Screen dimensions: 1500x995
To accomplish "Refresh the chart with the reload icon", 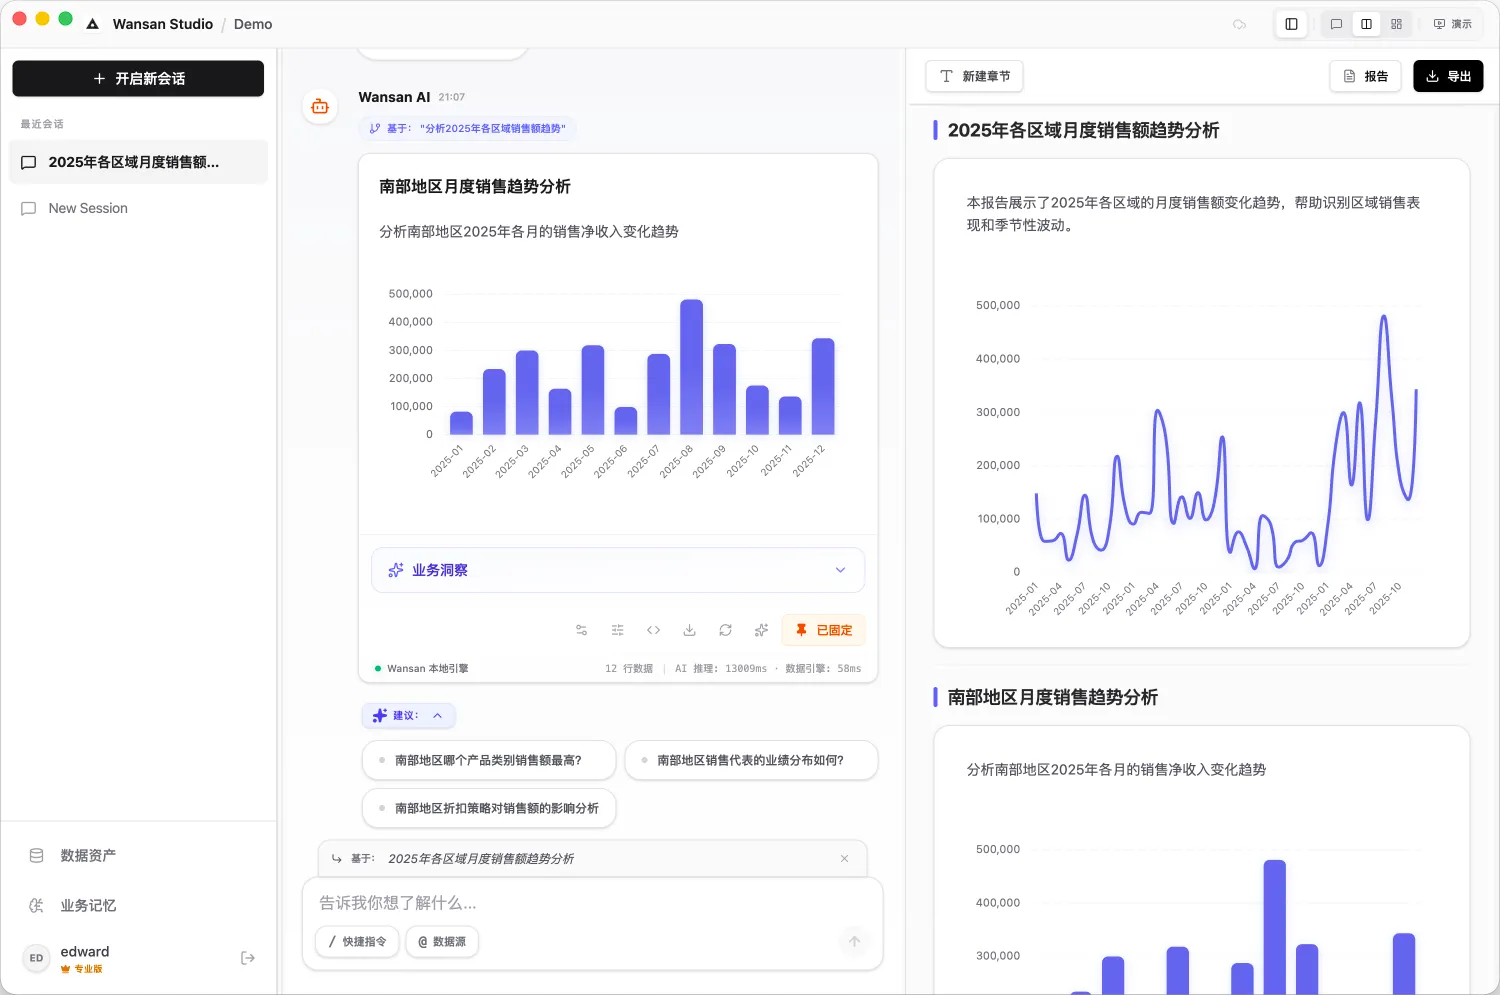I will coord(725,630).
